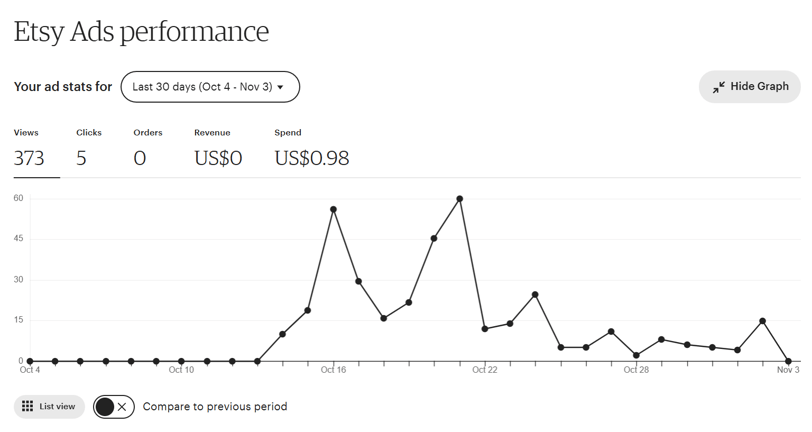Click the Compare to previous period label
812x432 pixels.
215,407
